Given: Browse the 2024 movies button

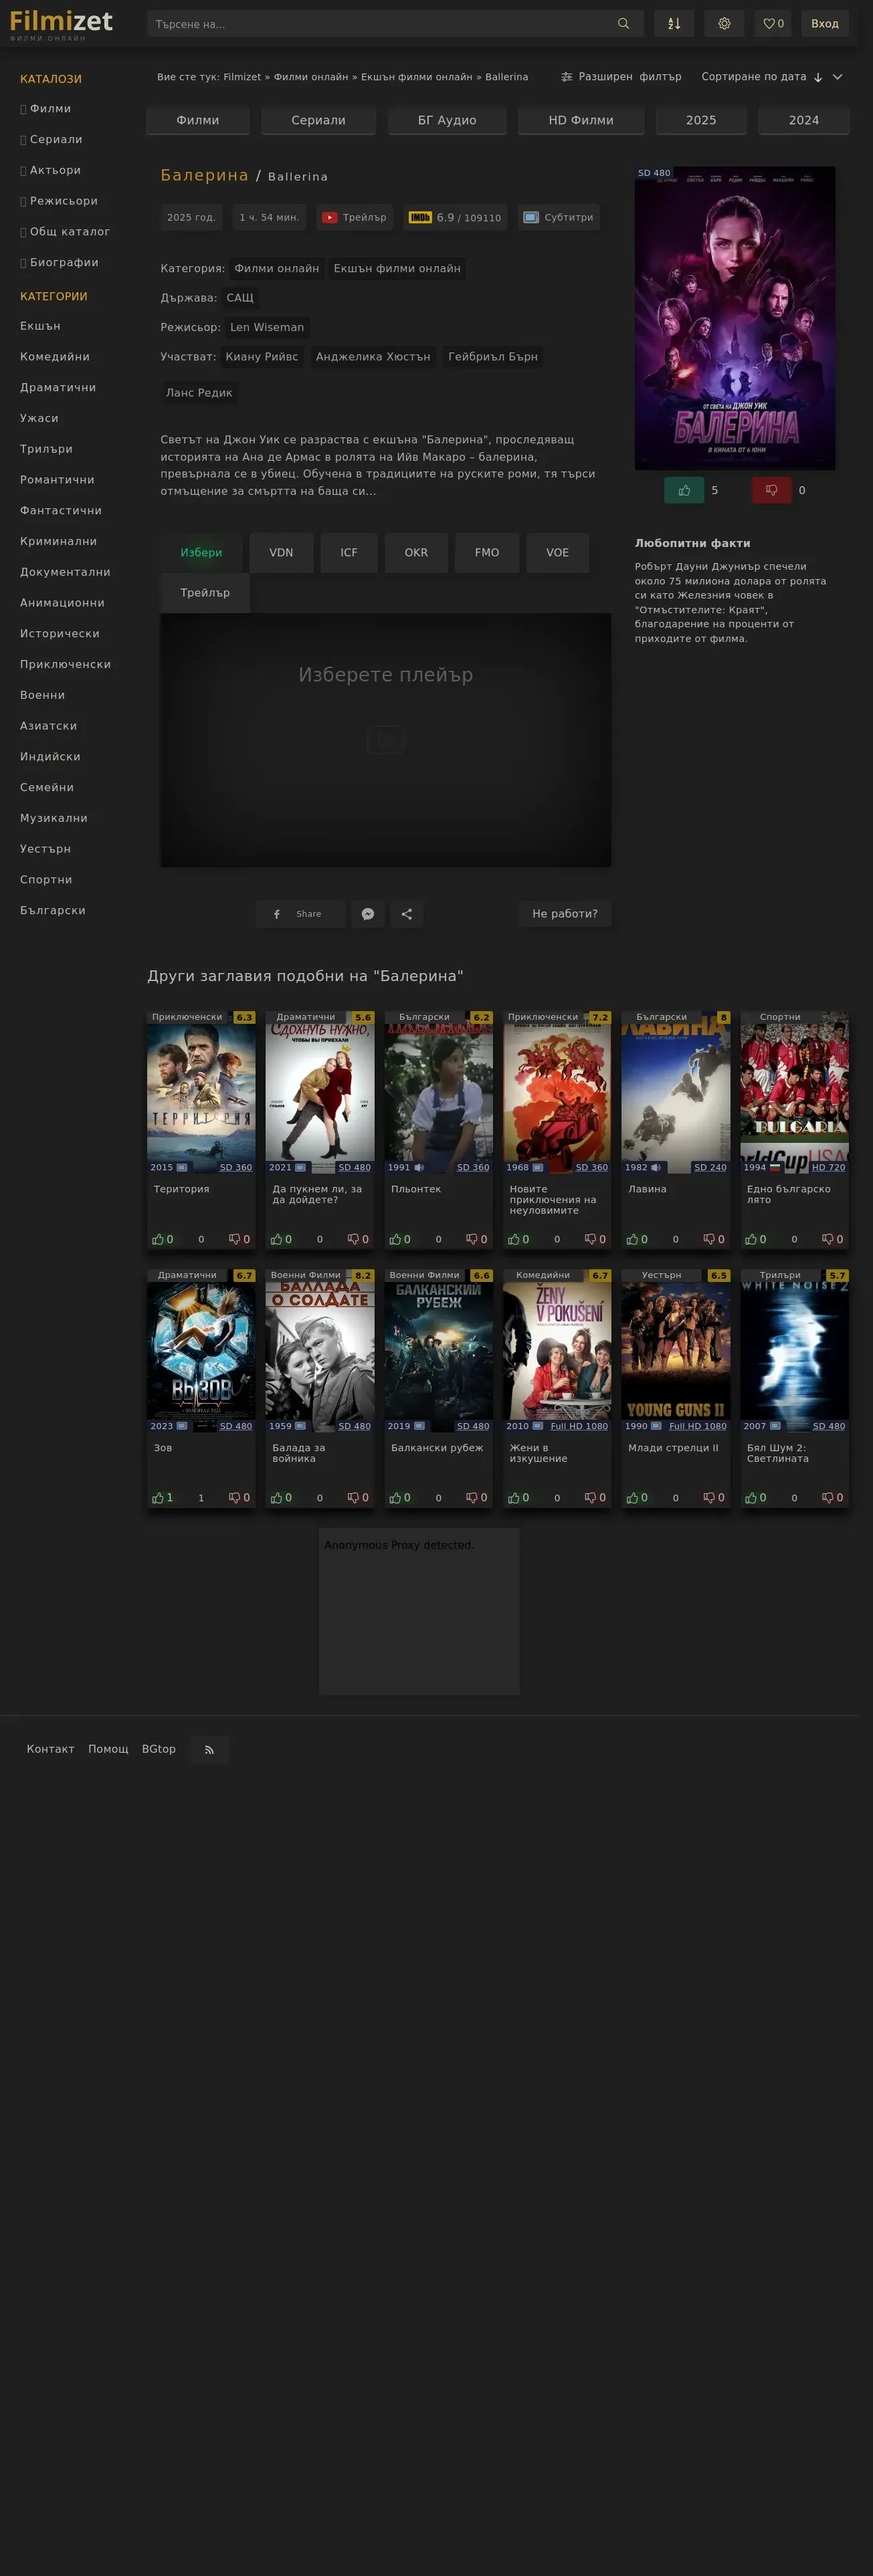Looking at the screenshot, I should tap(804, 120).
